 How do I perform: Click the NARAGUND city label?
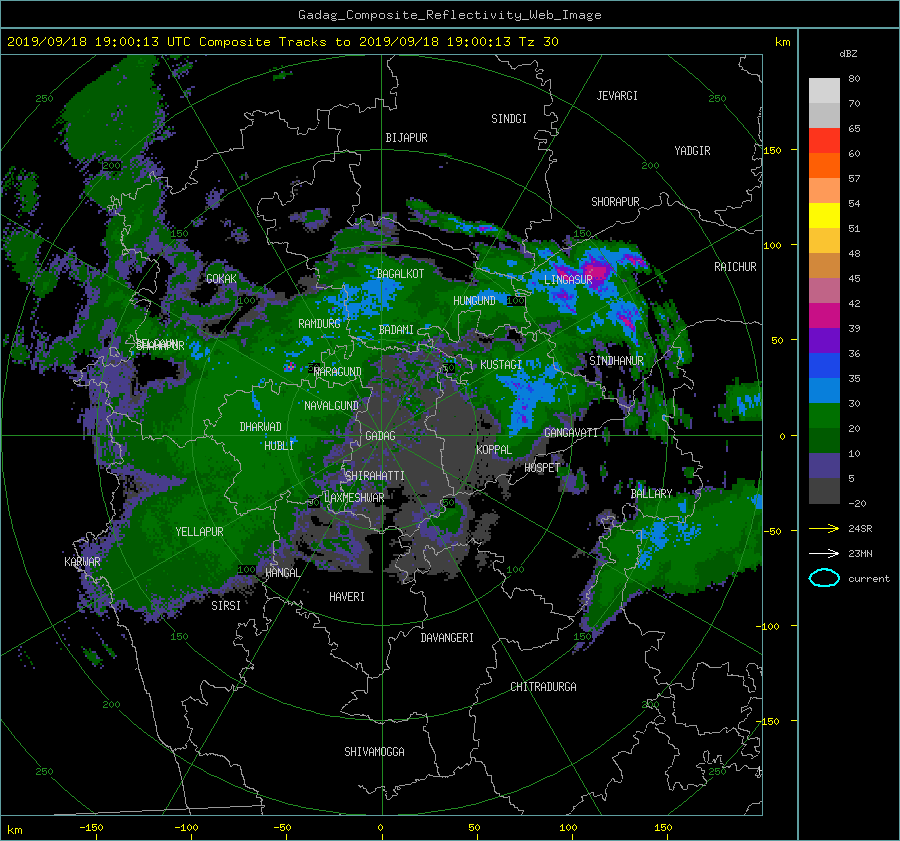click(338, 372)
